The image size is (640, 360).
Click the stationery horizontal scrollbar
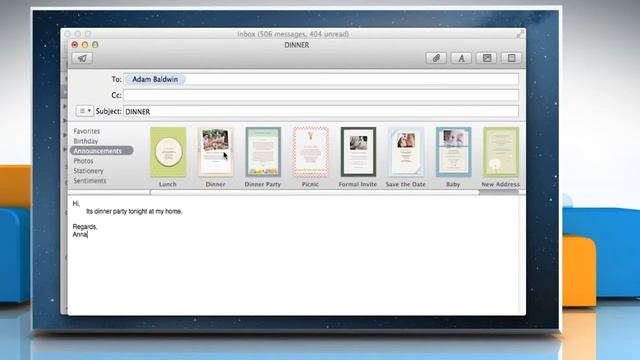coord(314,192)
